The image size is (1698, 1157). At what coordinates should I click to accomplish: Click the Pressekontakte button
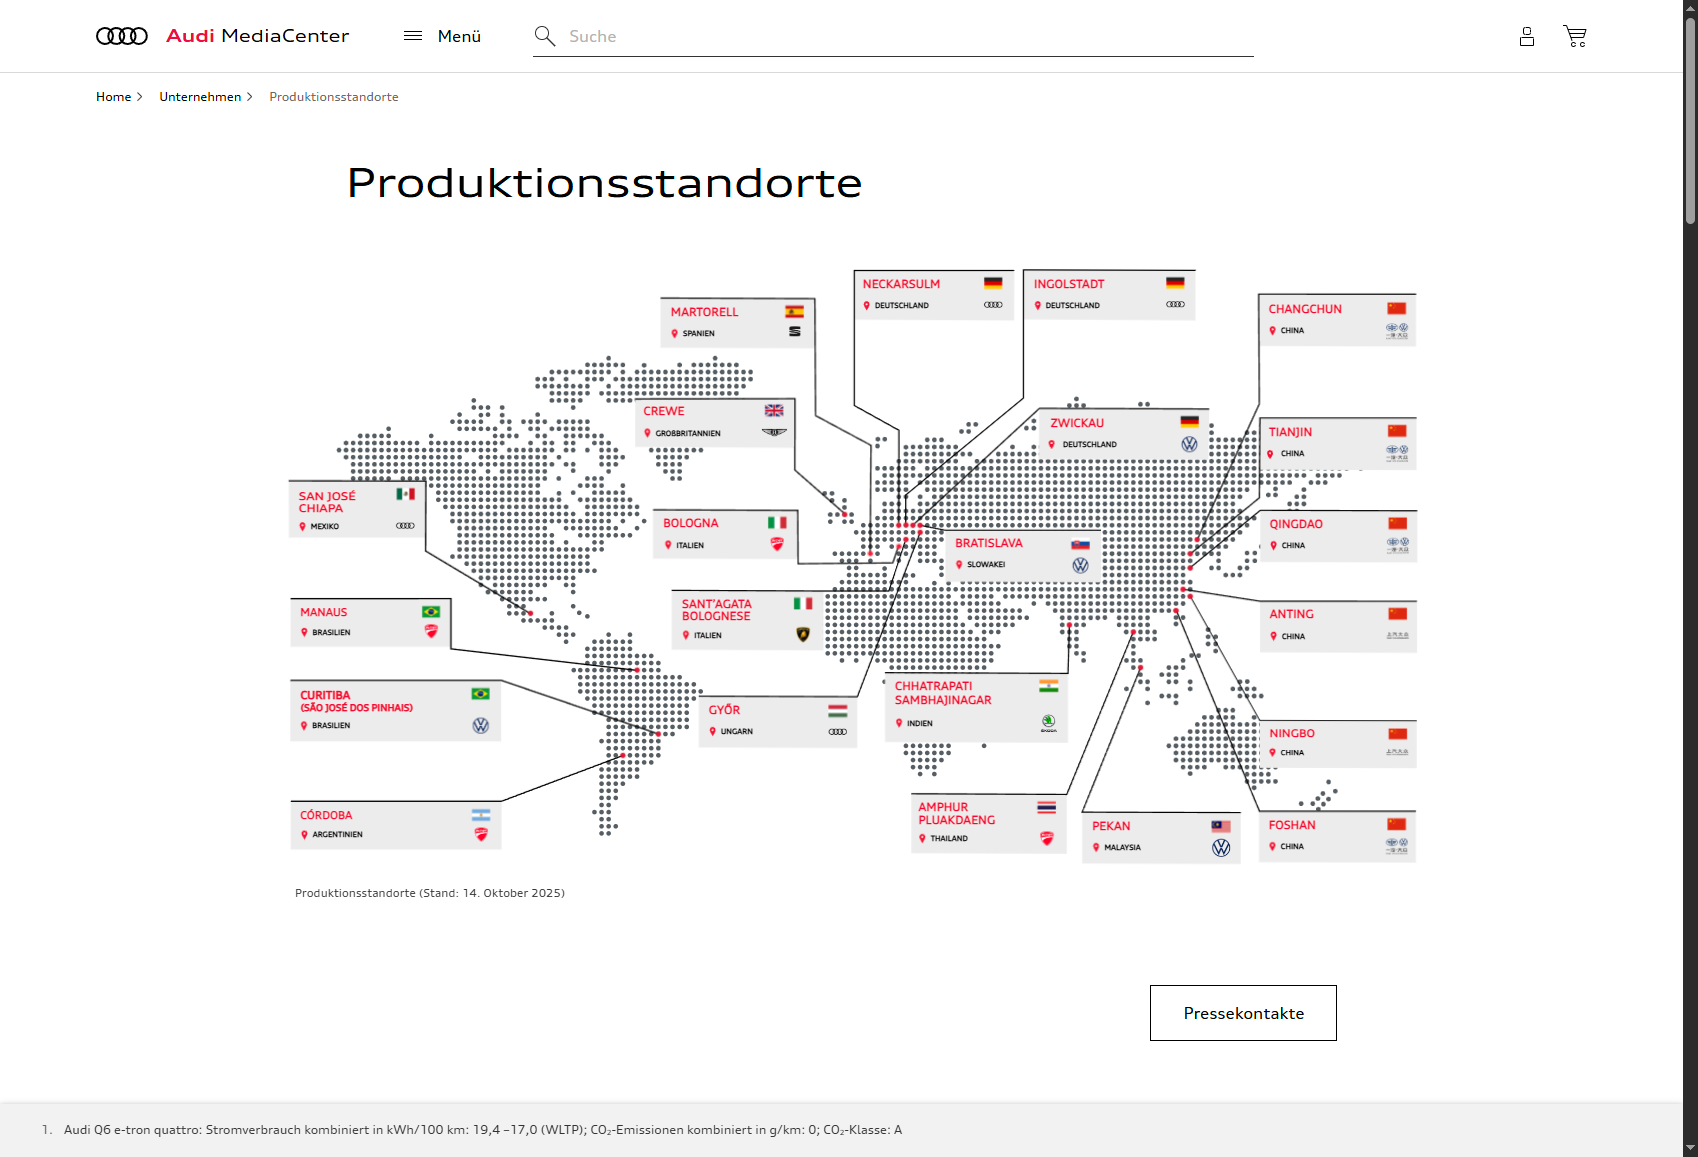click(x=1243, y=1013)
